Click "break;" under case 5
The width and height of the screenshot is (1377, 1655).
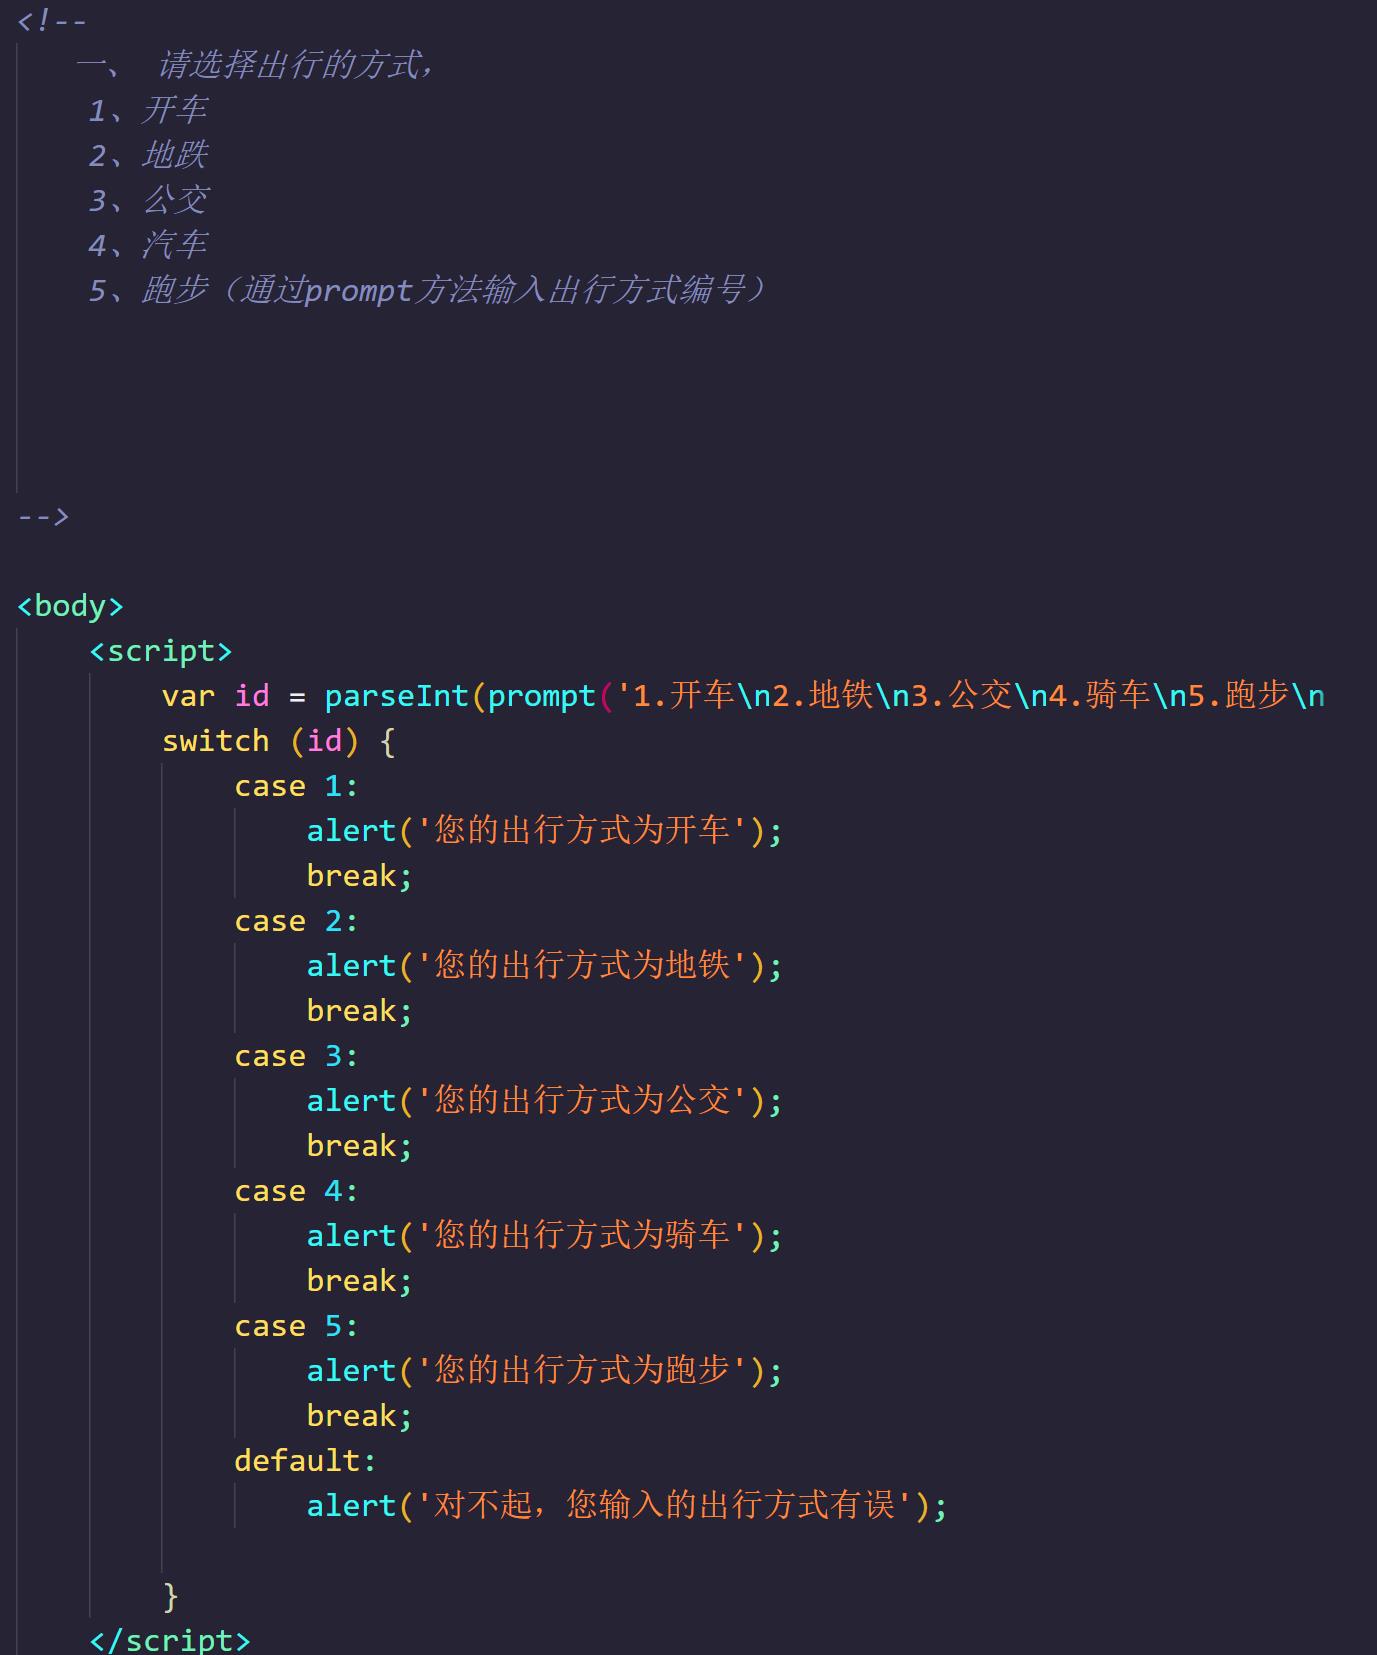coord(360,1416)
